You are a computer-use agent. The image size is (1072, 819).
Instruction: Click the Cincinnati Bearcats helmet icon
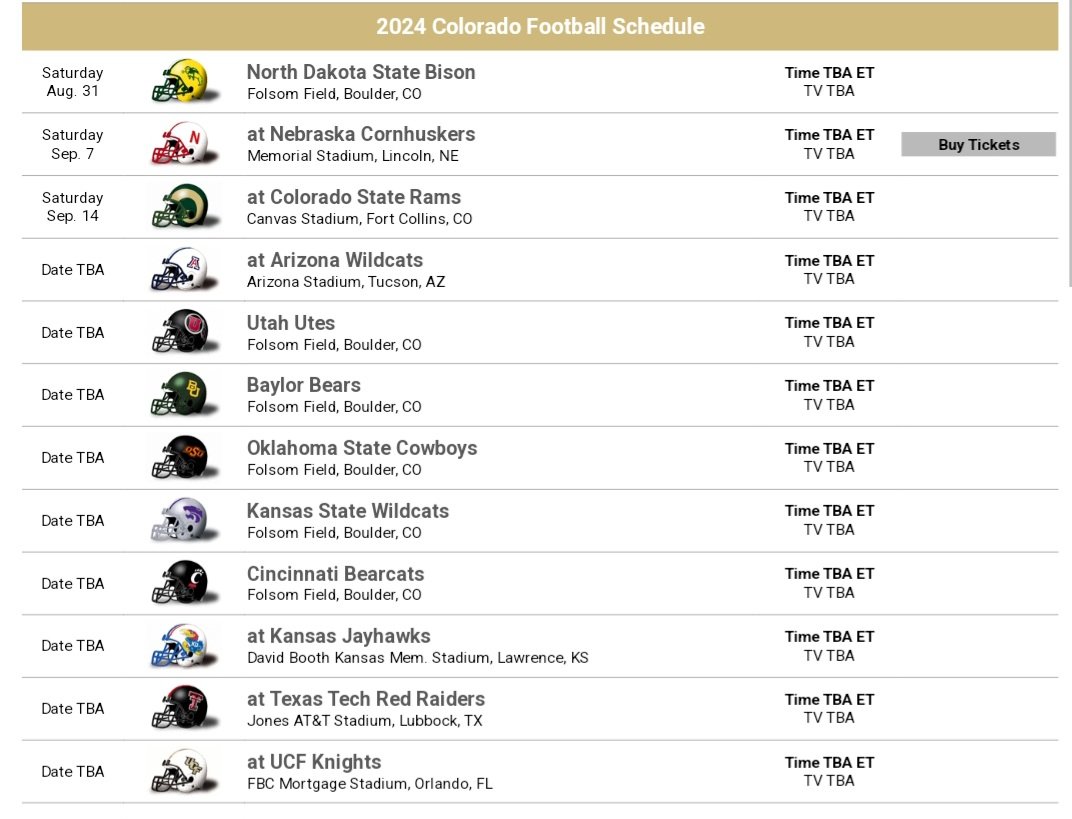(183, 583)
